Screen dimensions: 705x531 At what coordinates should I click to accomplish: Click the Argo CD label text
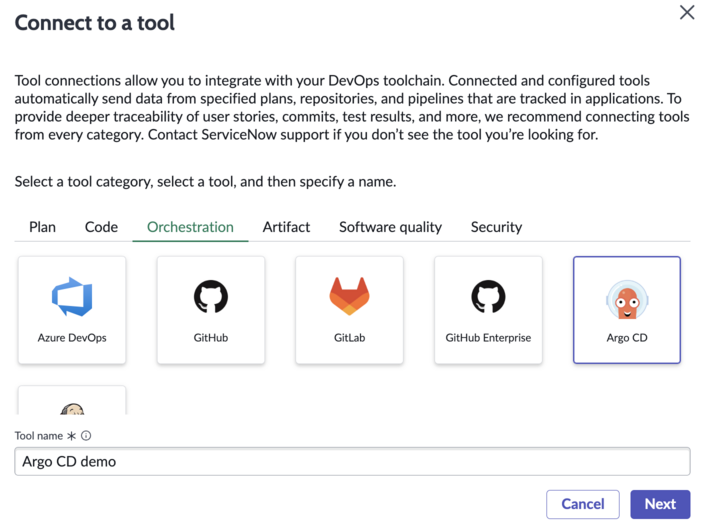coord(627,338)
